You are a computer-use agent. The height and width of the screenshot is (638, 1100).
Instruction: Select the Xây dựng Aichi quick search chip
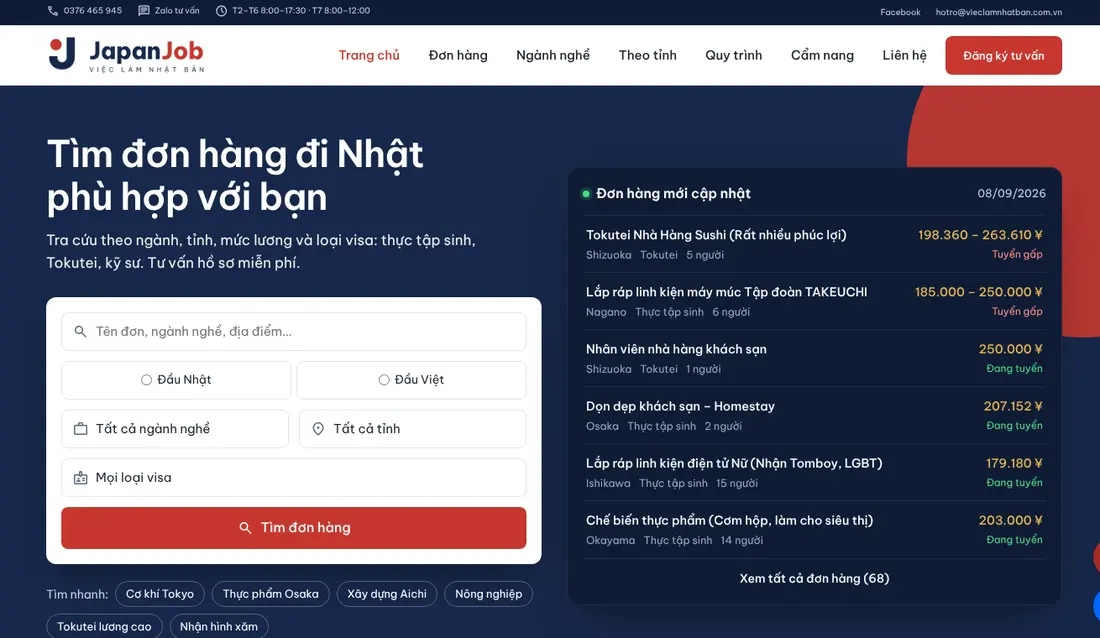[x=387, y=594]
